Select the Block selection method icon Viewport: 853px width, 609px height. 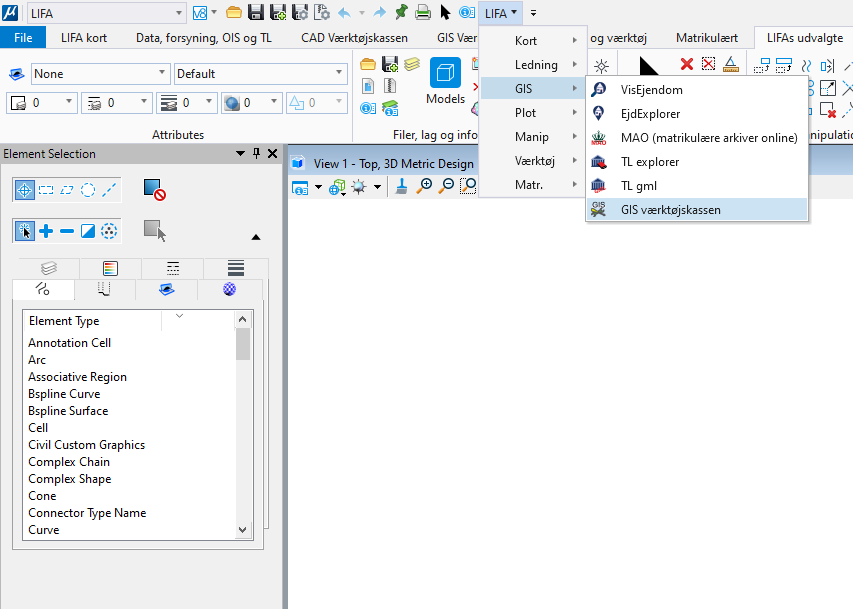(46, 190)
